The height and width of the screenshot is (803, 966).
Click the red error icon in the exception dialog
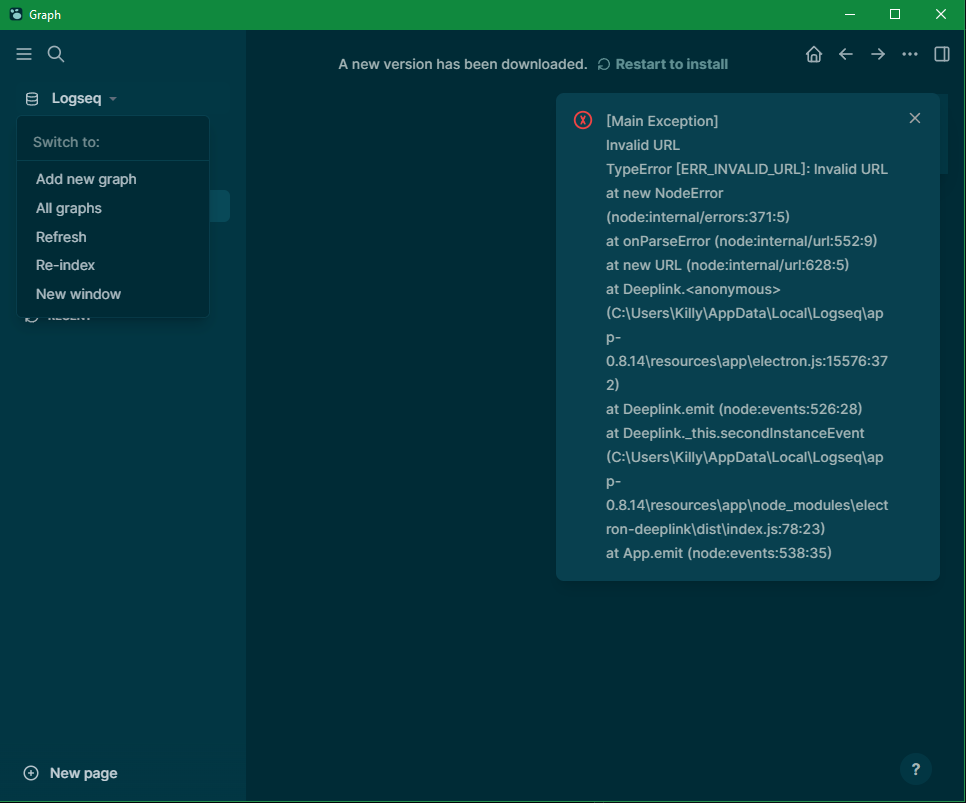583,119
